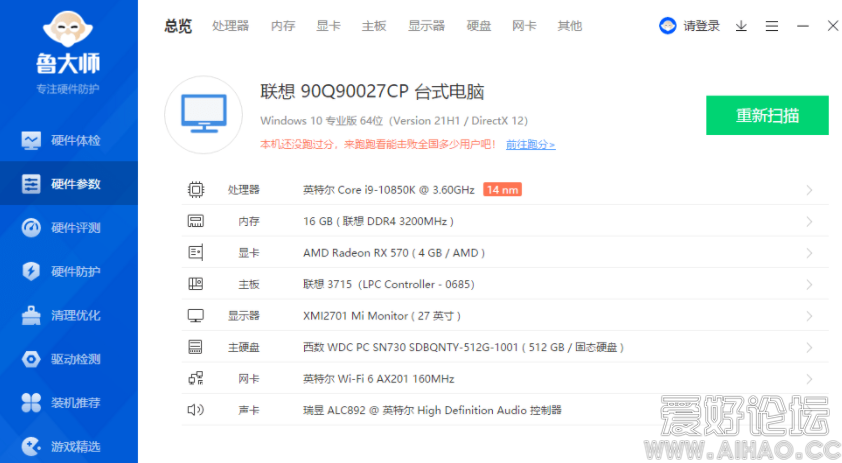Click the 请登录 login text

(701, 26)
